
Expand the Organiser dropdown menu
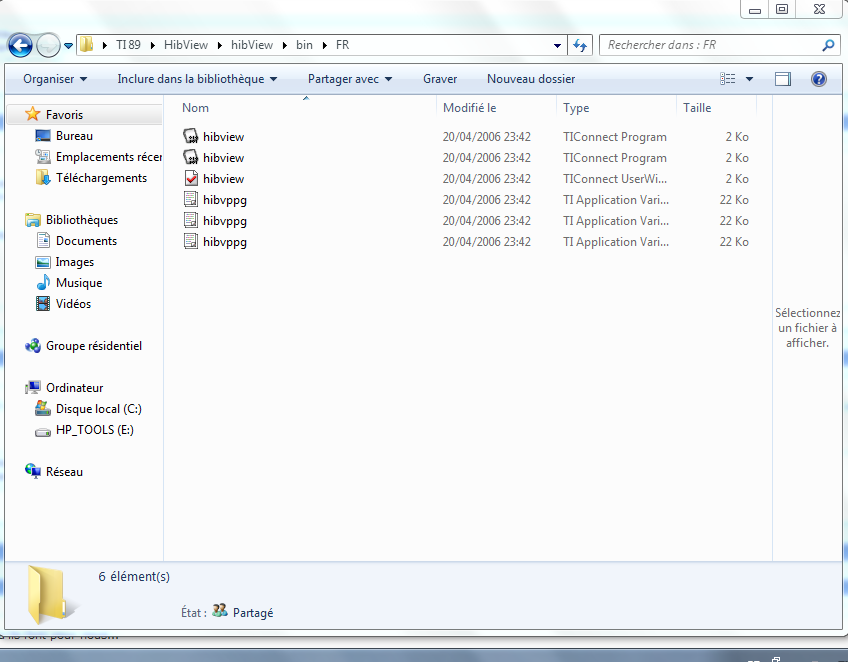point(55,79)
